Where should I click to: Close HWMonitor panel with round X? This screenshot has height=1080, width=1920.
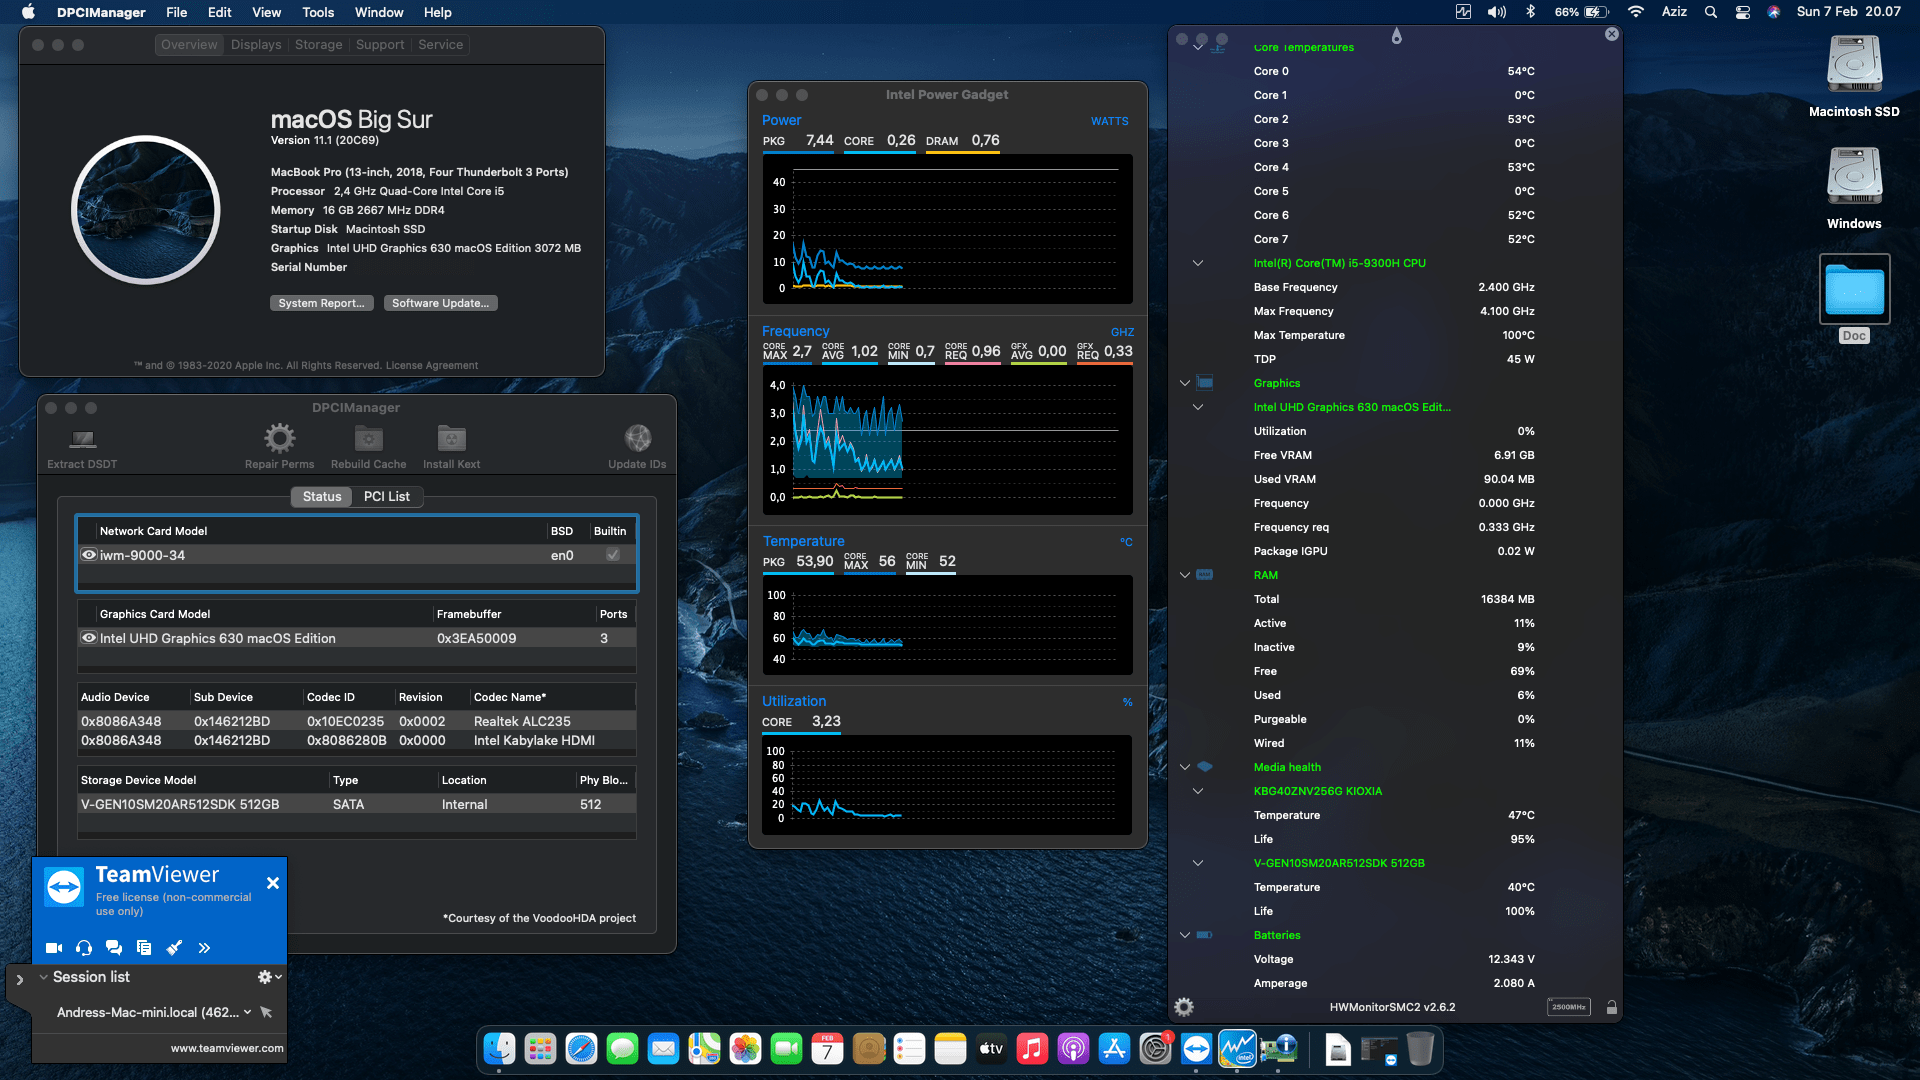(1612, 34)
